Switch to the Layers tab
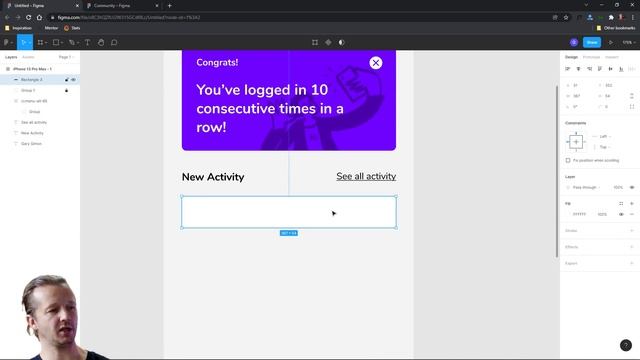The image size is (640, 360). (x=11, y=57)
